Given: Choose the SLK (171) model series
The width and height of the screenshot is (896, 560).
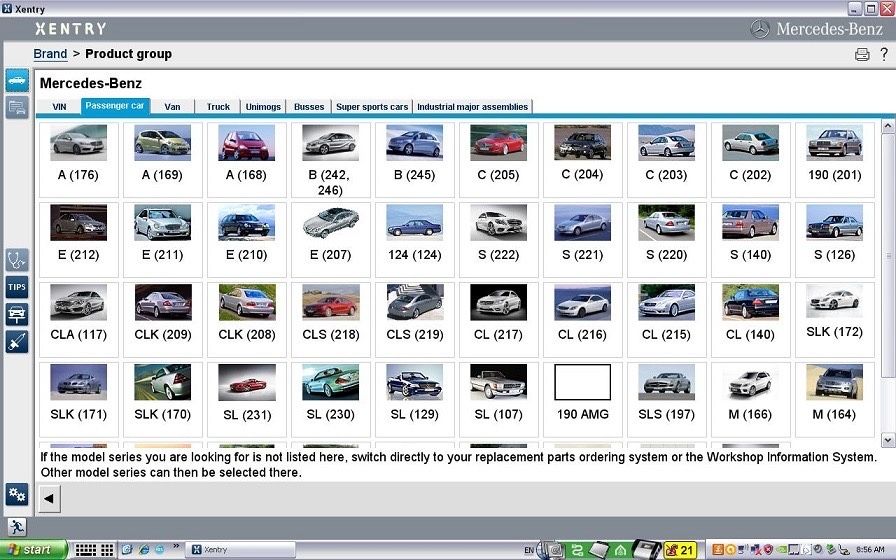Looking at the screenshot, I should click(78, 399).
